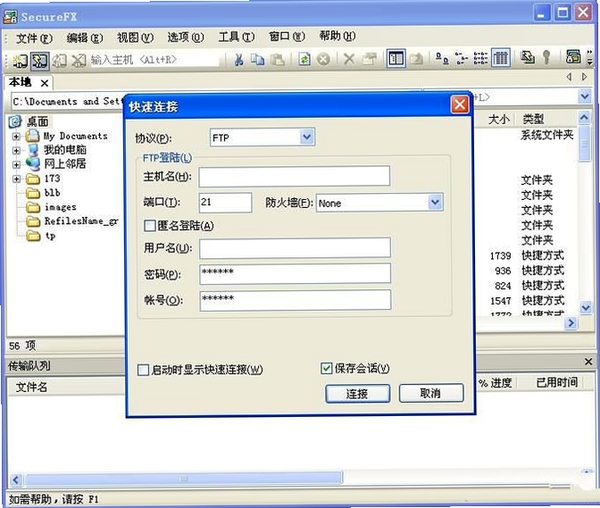The image size is (600, 508).
Task: Click transfer queue horizontal scrollbar thumb
Action: pyautogui.click(x=184, y=479)
